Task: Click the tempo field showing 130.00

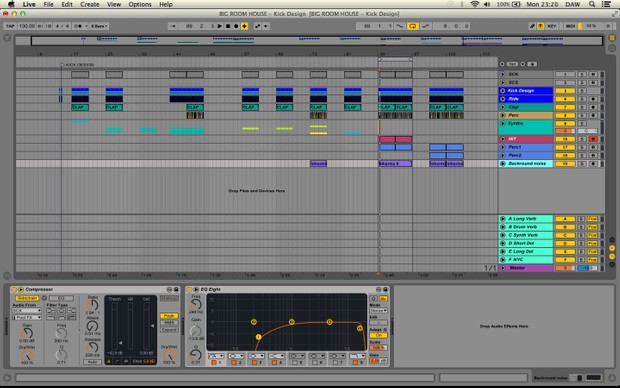Action: (x=27, y=26)
